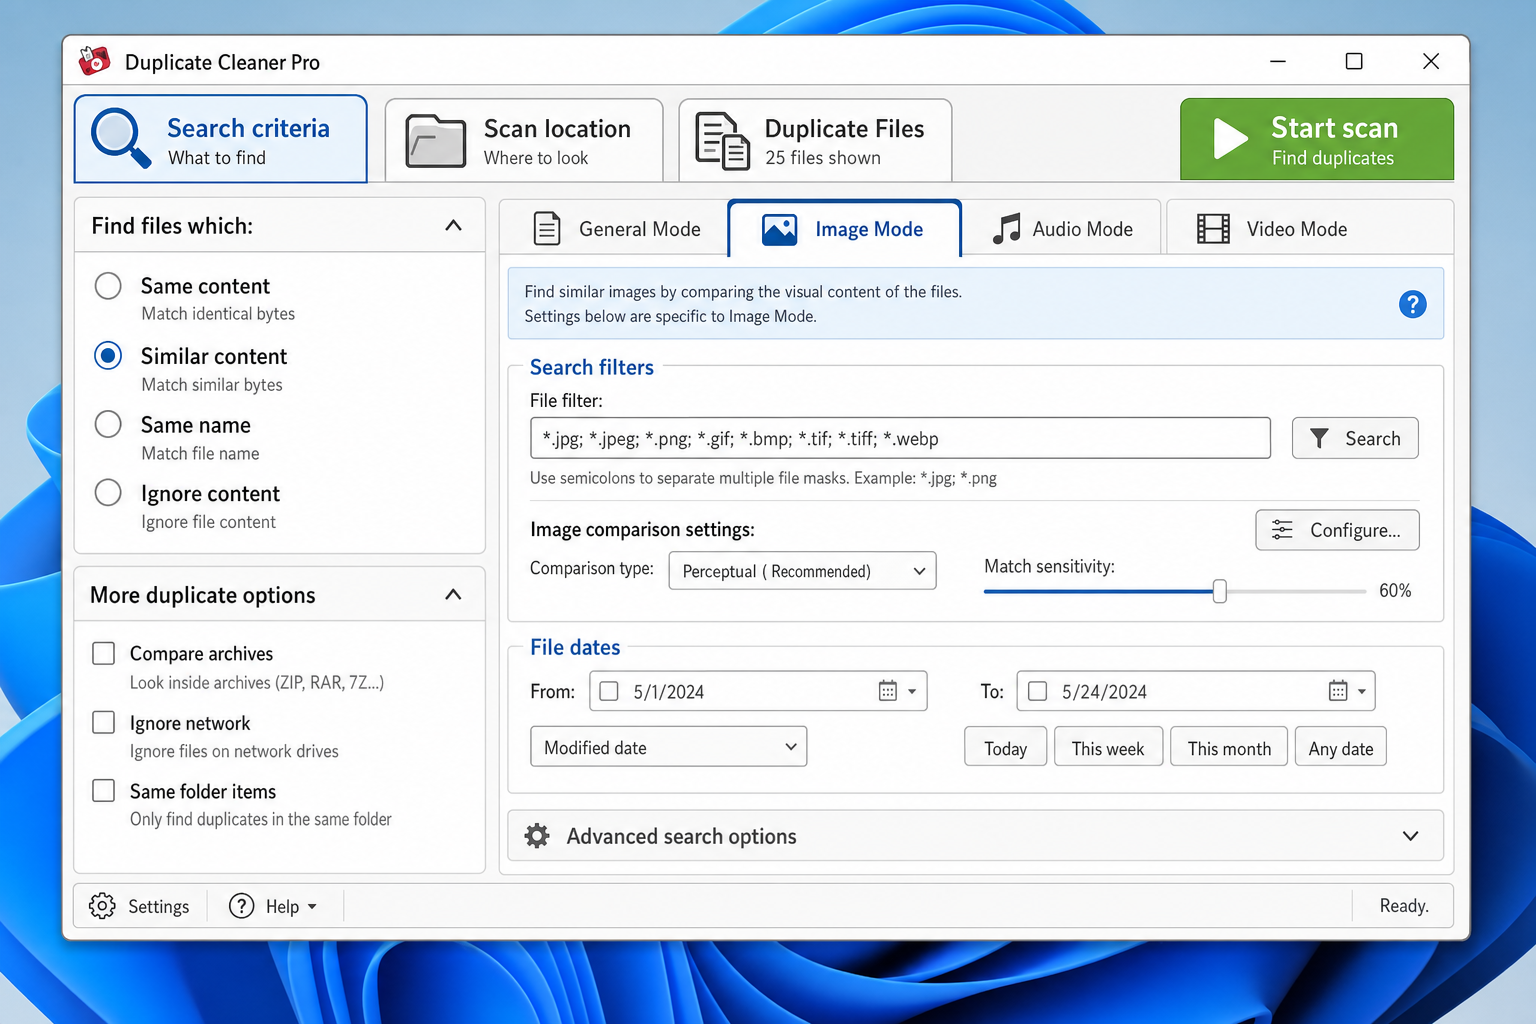Click the film strip icon of Video Mode
This screenshot has height=1024, width=1536.
click(1213, 229)
